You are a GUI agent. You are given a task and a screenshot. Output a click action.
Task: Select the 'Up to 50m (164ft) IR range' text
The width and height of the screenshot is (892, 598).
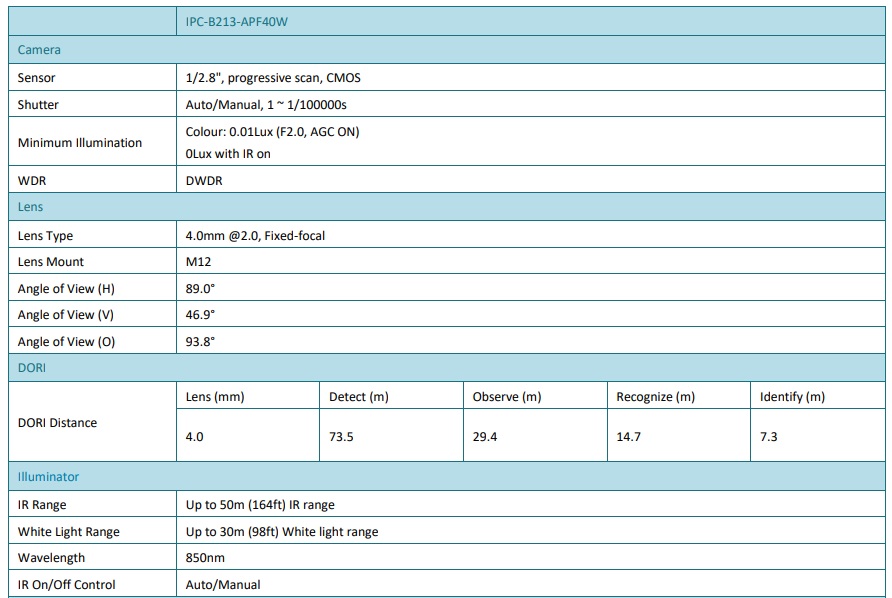click(260, 505)
